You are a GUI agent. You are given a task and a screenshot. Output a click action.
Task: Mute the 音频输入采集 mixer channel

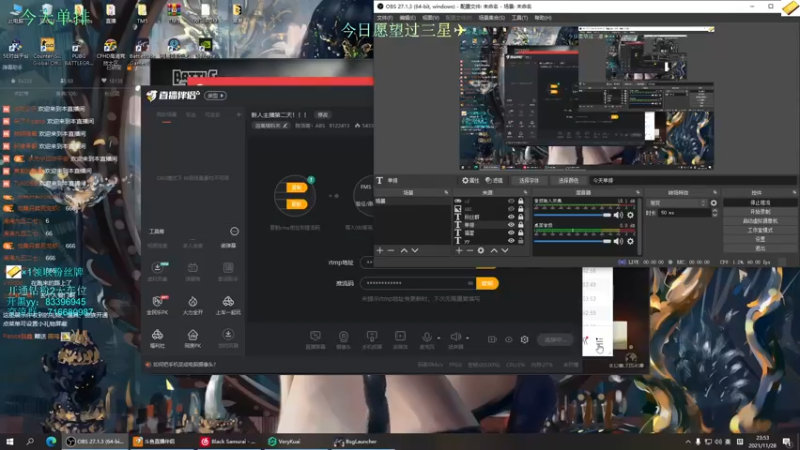[x=618, y=215]
